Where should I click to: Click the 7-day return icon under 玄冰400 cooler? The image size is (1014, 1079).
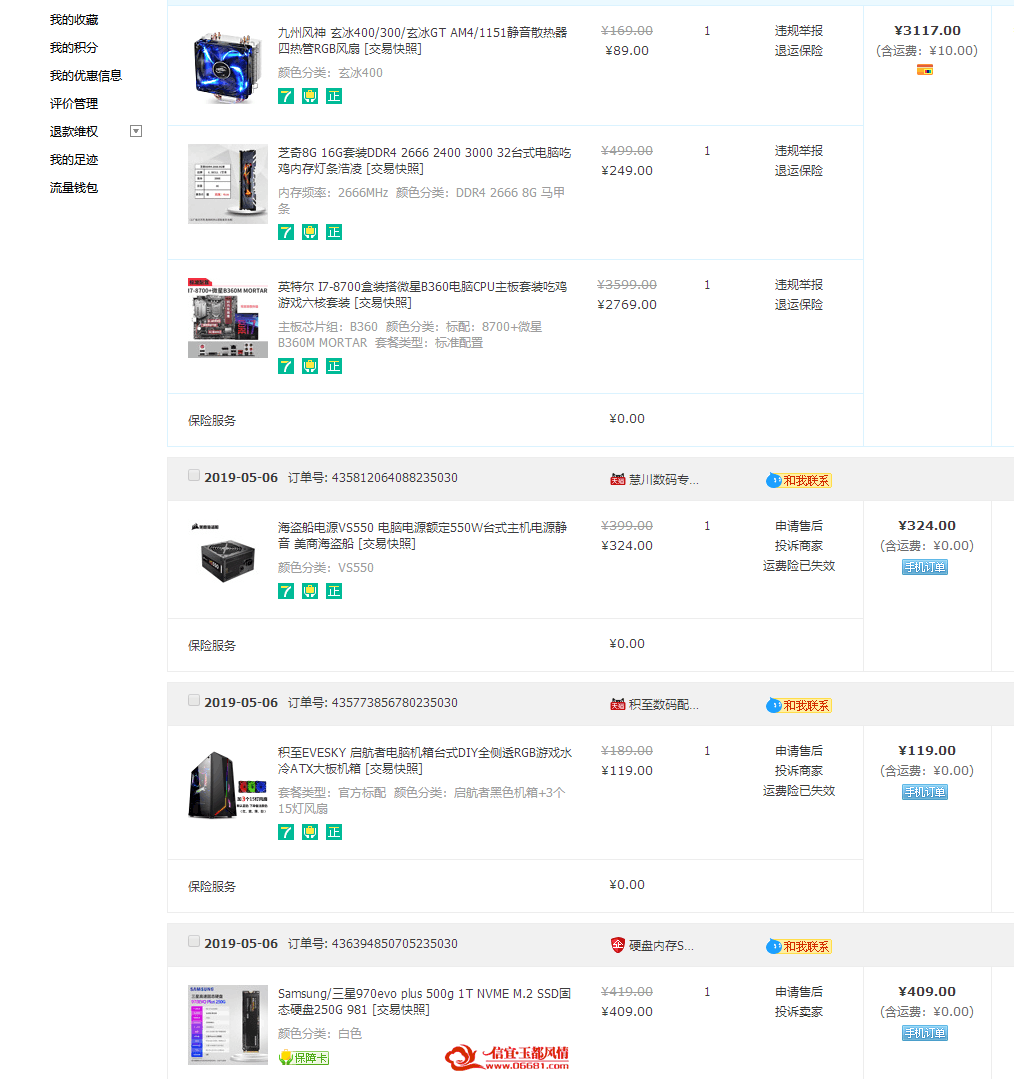285,96
